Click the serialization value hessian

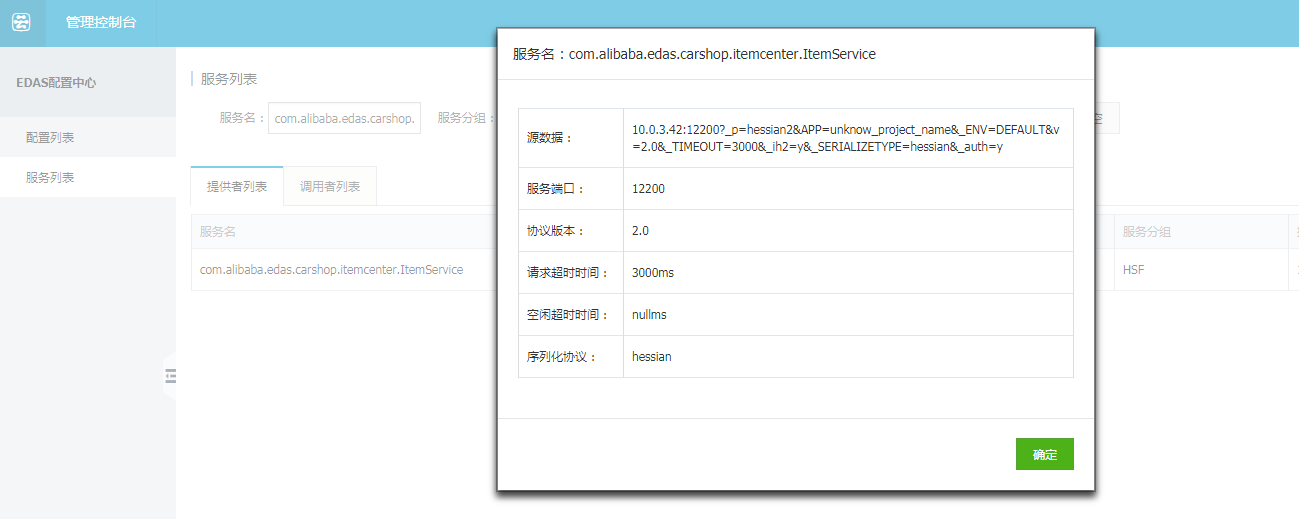tap(652, 356)
